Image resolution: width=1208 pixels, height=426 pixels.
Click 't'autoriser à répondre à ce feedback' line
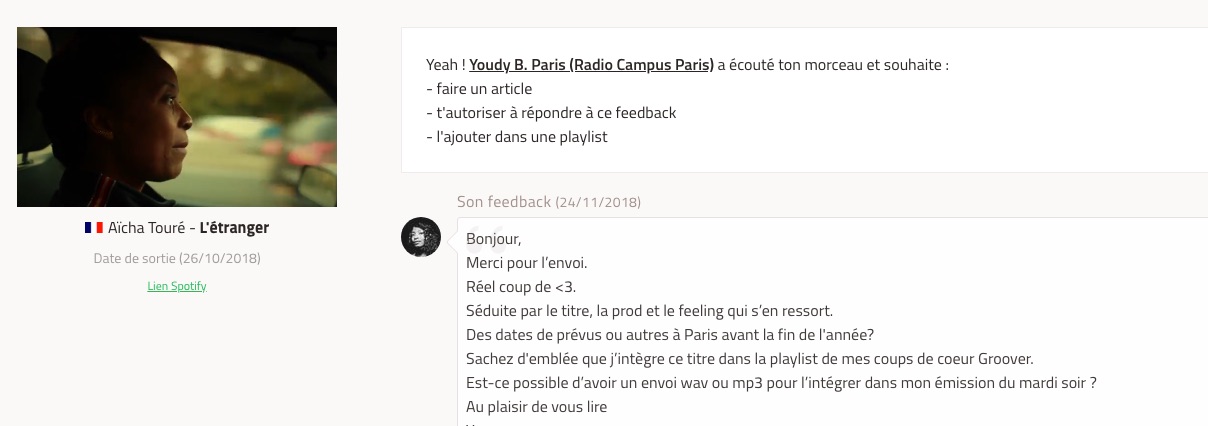point(551,113)
